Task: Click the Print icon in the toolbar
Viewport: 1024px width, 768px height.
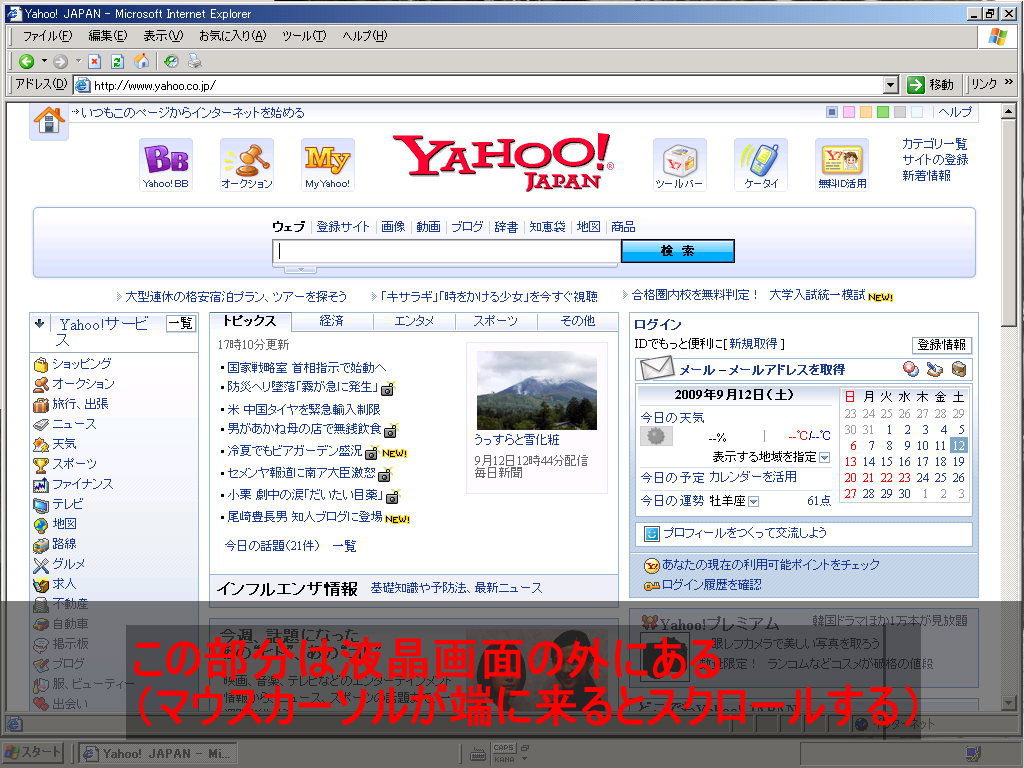Action: coord(195,61)
